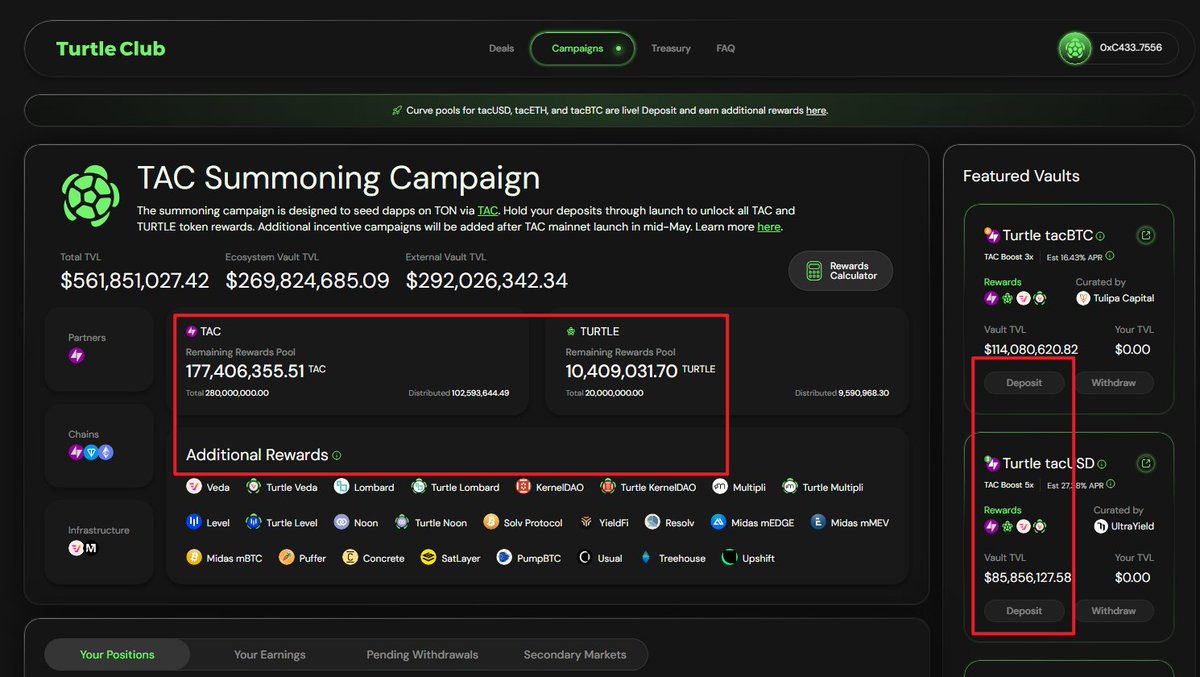Deposit into the Turtle tacBTC vault

[x=1024, y=383]
